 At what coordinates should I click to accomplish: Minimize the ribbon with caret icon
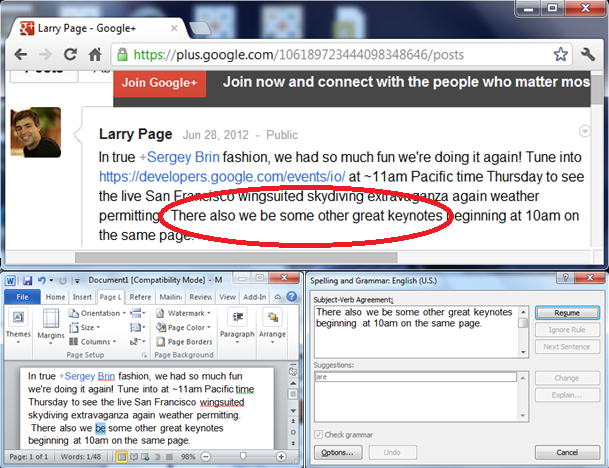[278, 297]
